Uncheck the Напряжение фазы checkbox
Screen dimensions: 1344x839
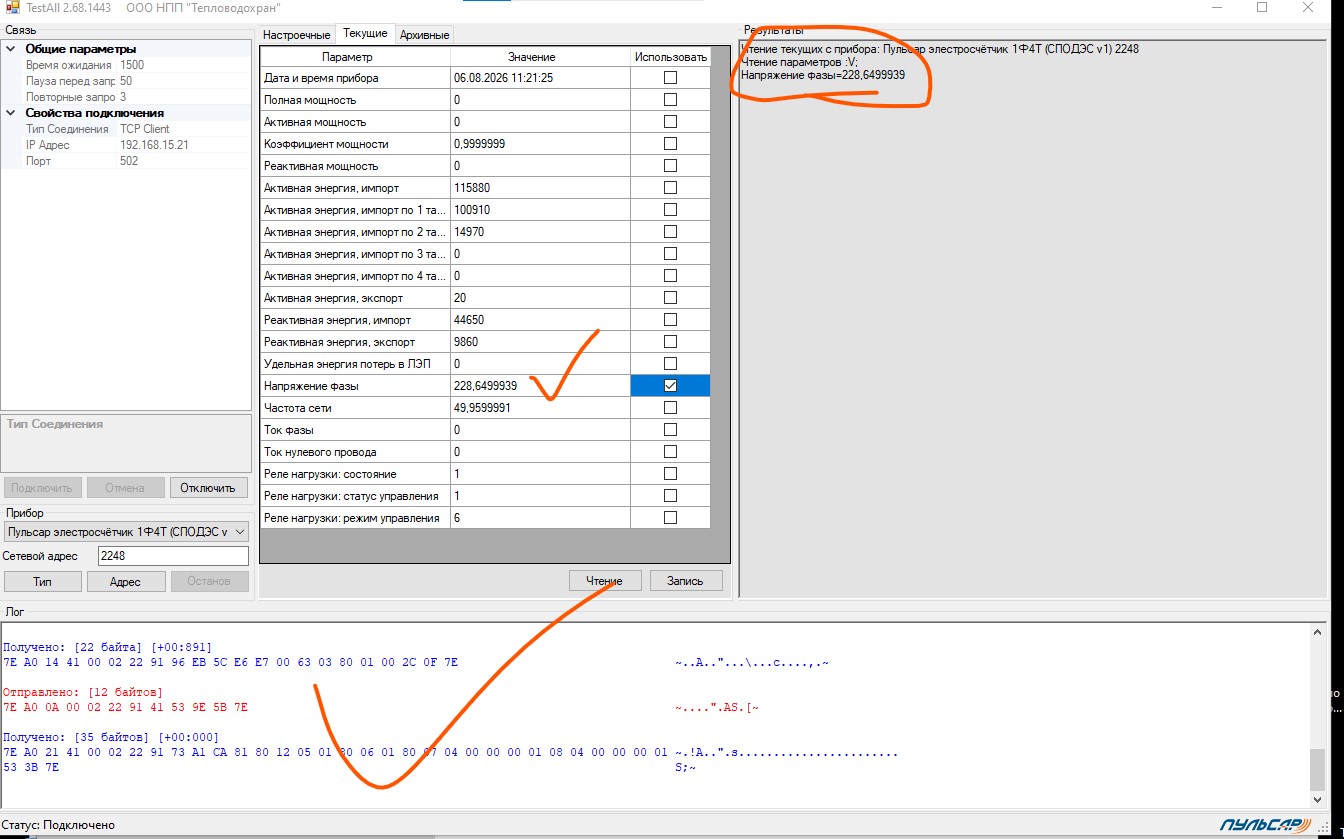[670, 386]
